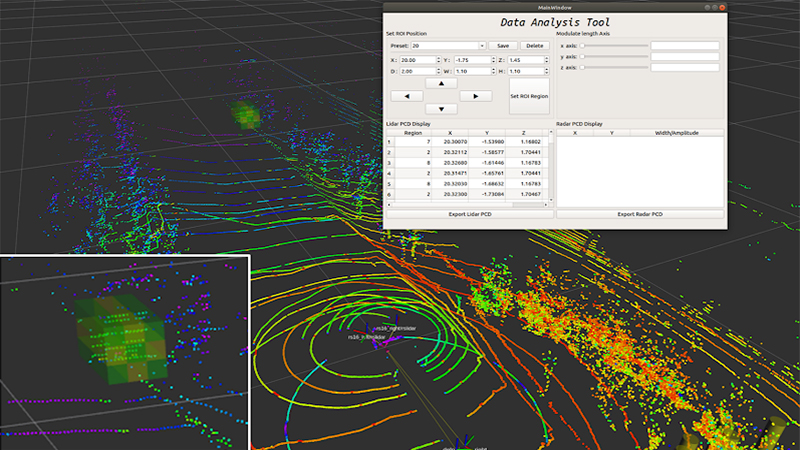Select Lidar table row header 6
This screenshot has width=800, height=450.
(x=390, y=194)
